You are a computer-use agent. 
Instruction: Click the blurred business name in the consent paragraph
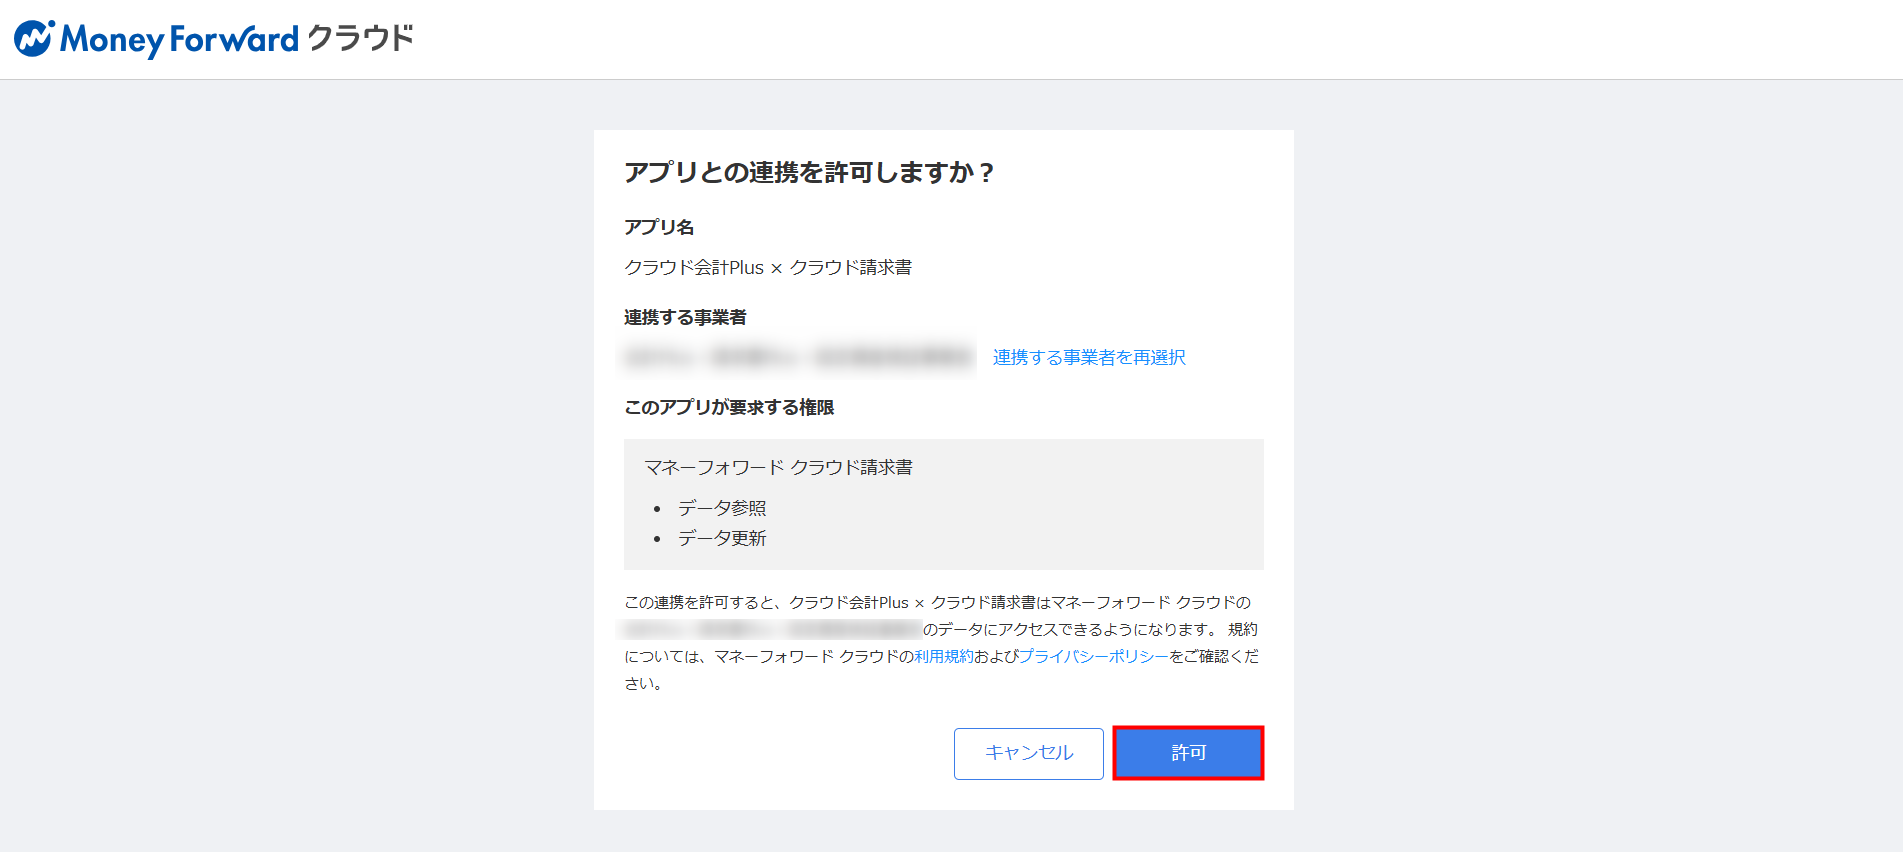[770, 630]
